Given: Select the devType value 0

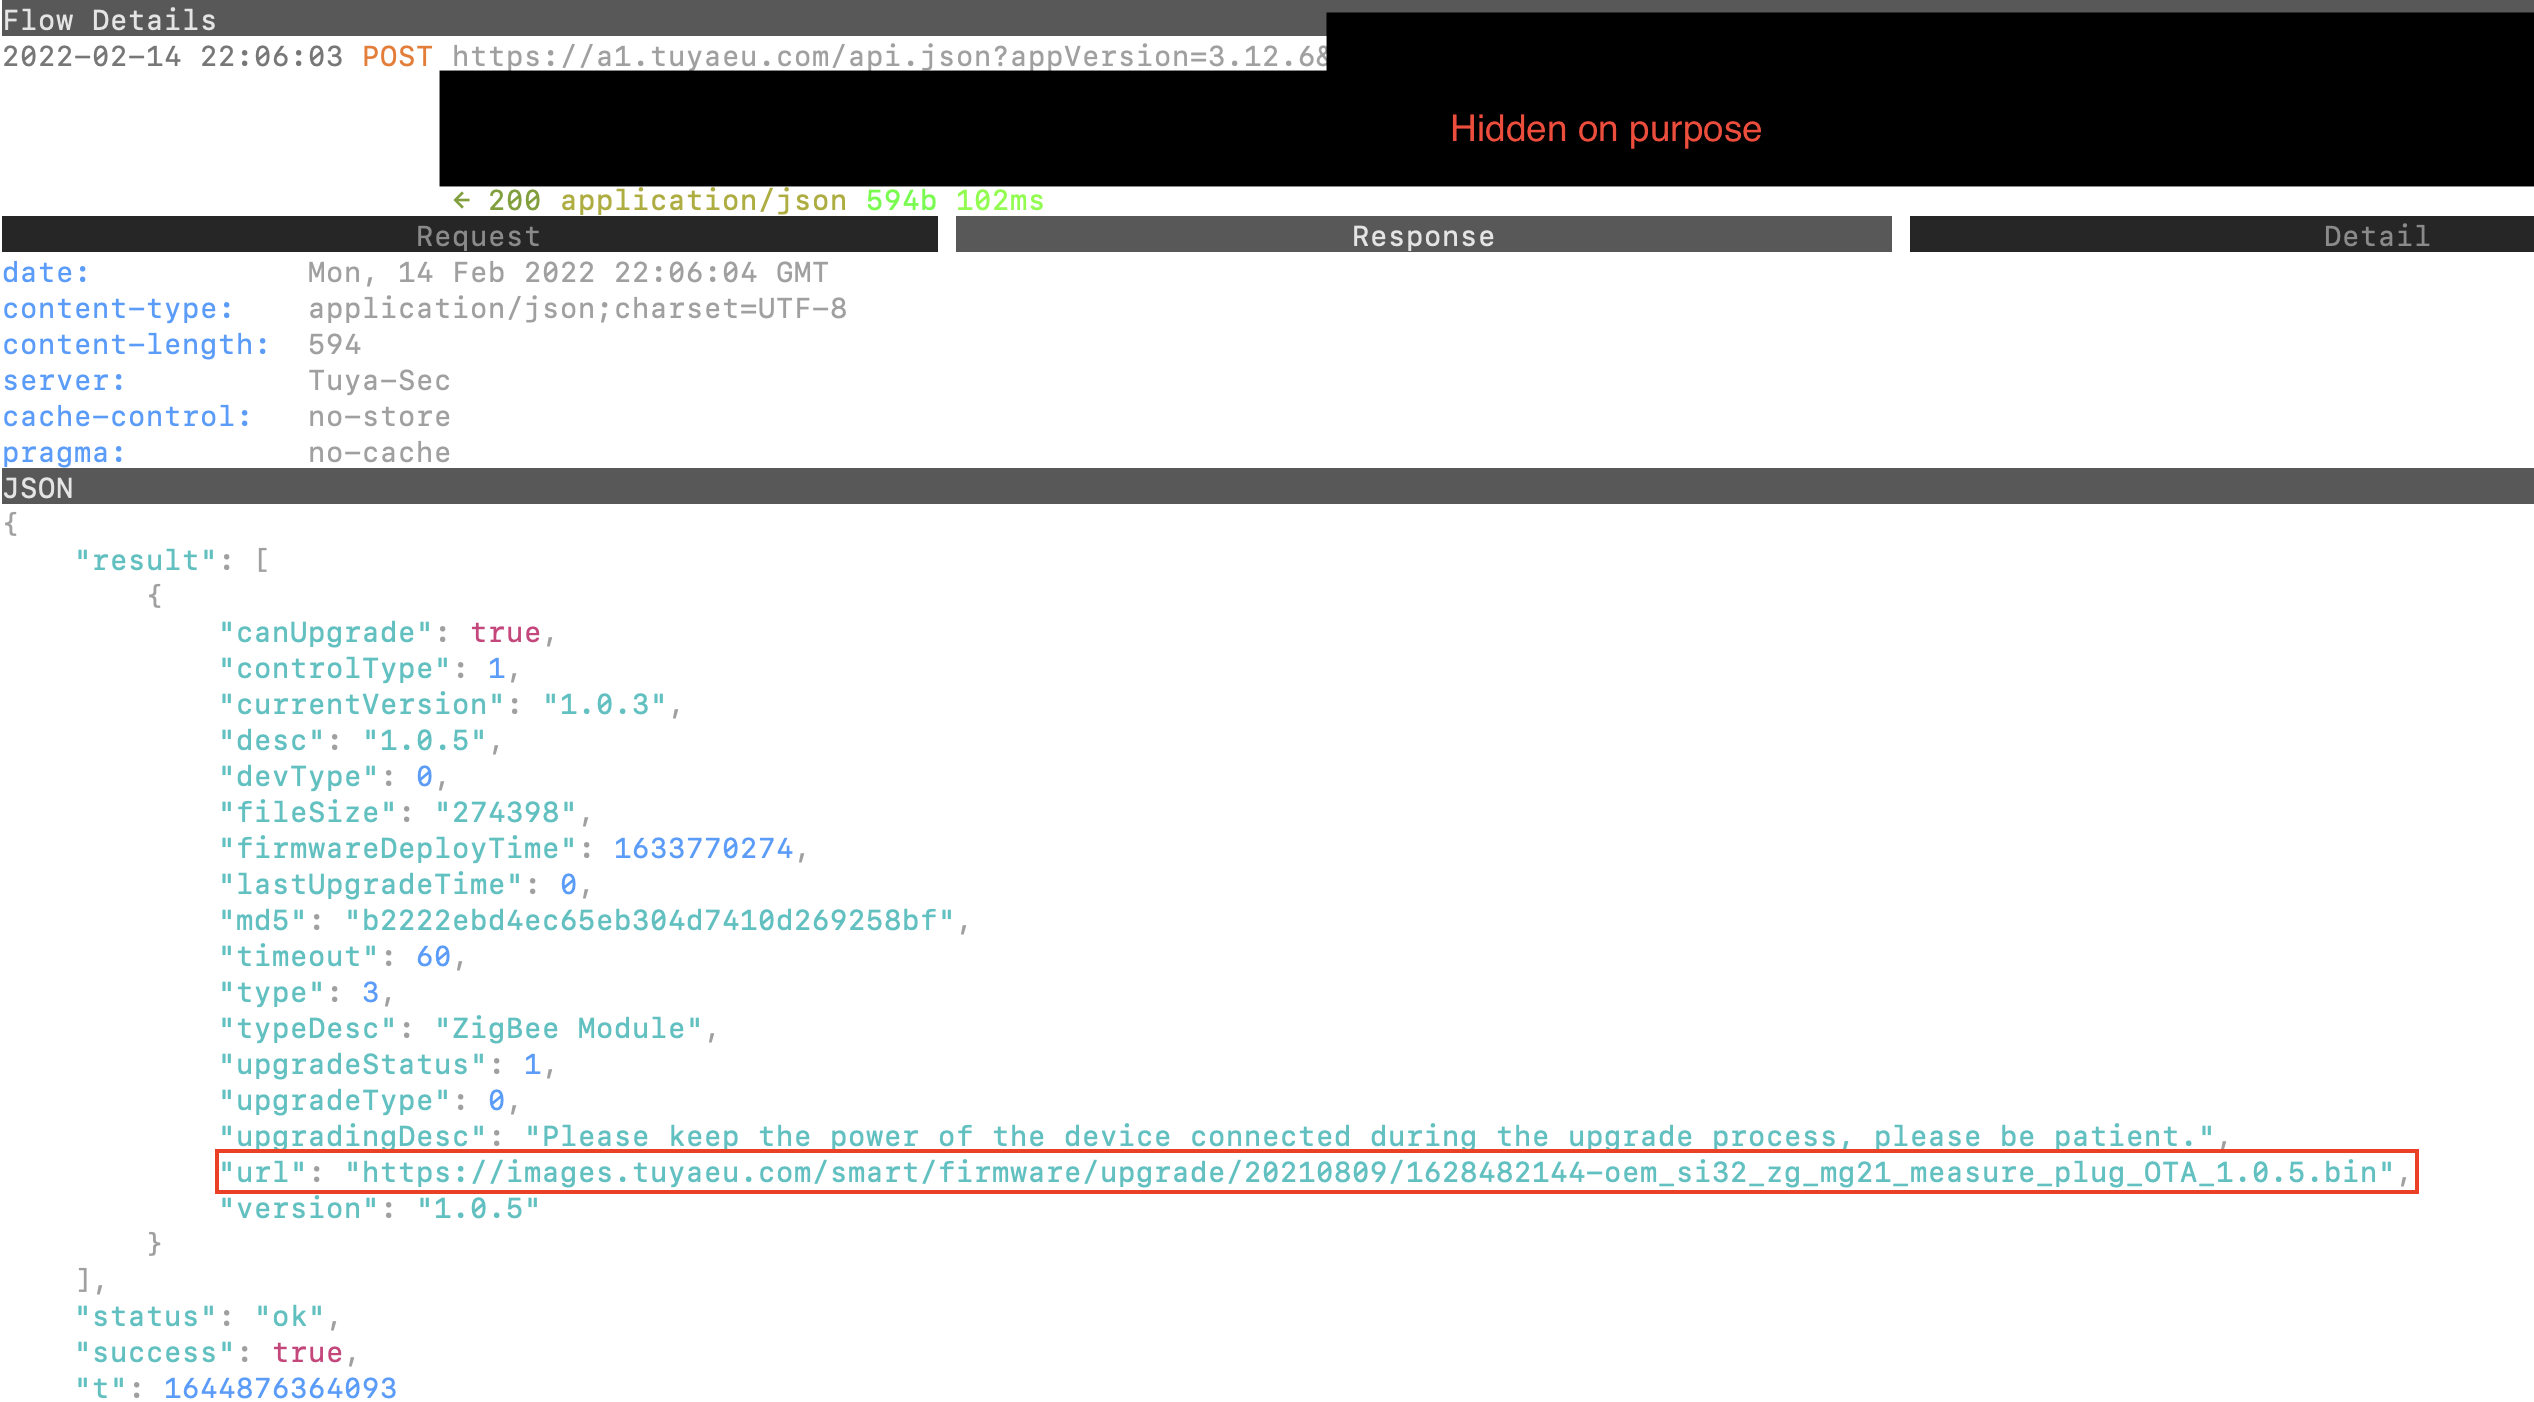Looking at the screenshot, I should (x=424, y=776).
